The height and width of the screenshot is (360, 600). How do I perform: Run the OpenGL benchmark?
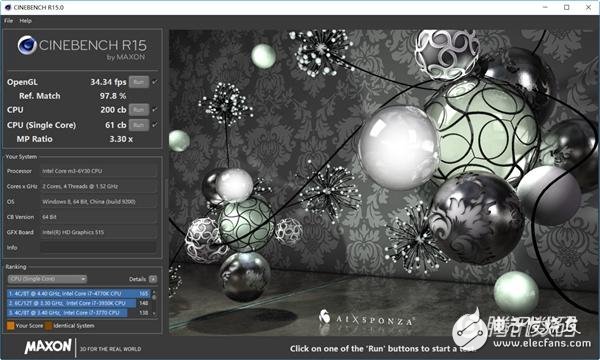tap(139, 82)
